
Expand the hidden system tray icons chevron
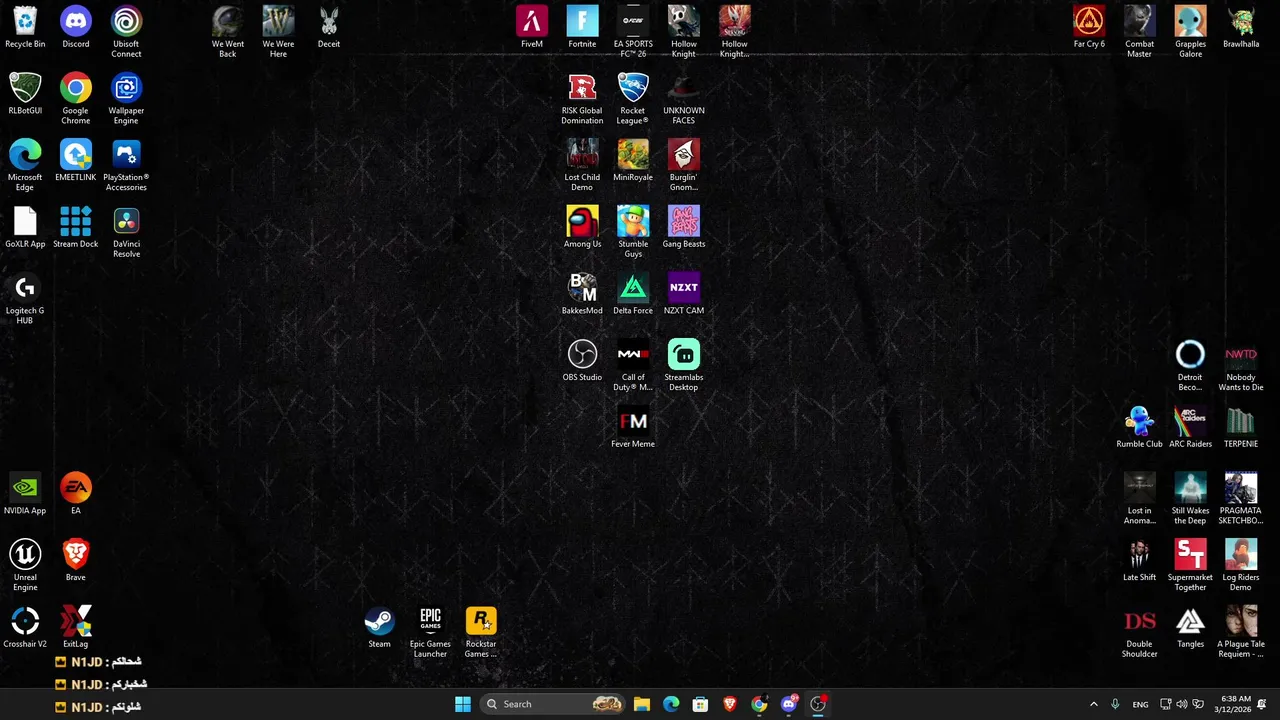1093,704
